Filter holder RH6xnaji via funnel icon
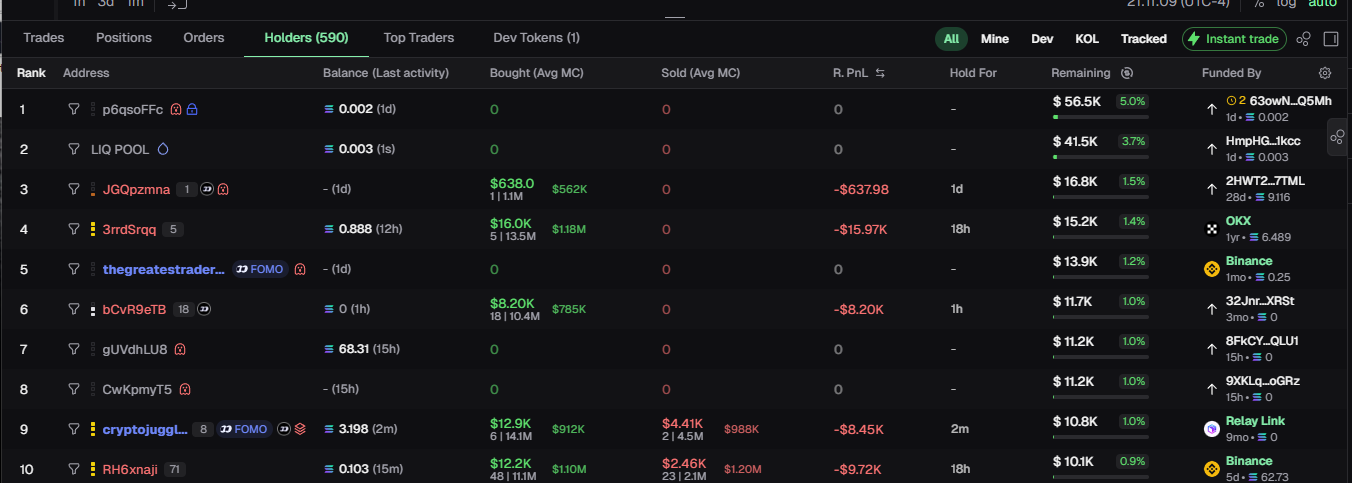This screenshot has width=1352, height=483. pyautogui.click(x=73, y=469)
